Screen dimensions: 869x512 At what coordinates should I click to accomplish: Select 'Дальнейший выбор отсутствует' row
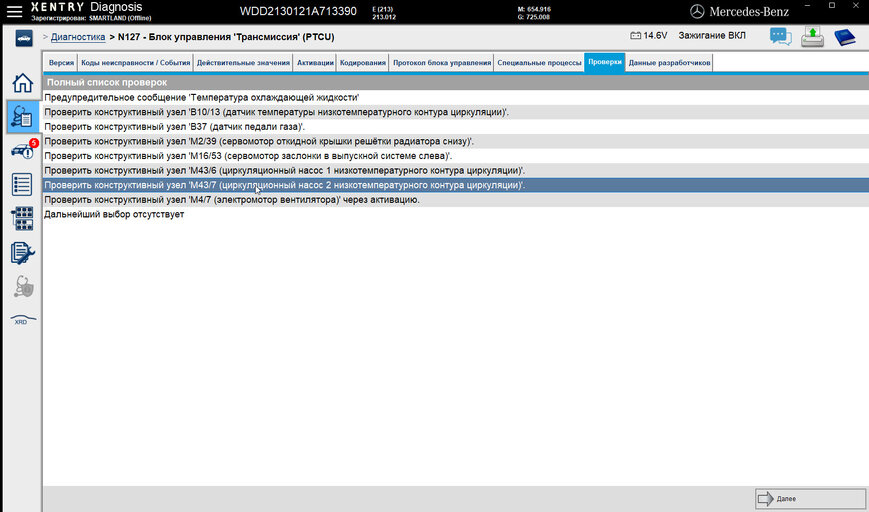coord(456,214)
